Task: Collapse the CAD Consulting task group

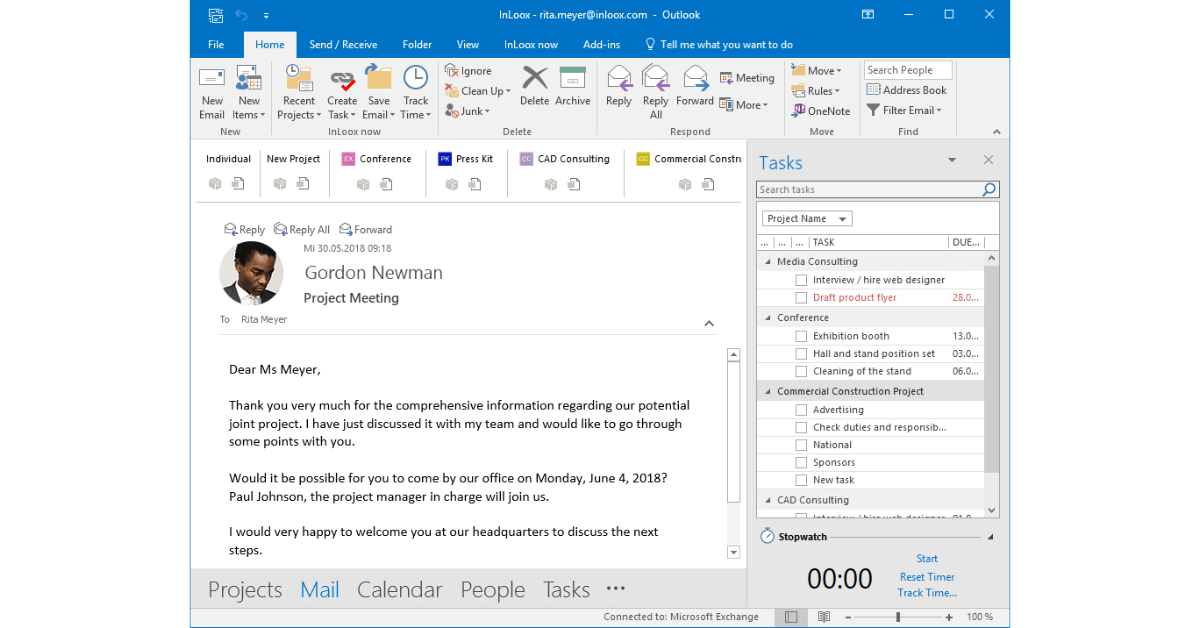Action: (767, 500)
